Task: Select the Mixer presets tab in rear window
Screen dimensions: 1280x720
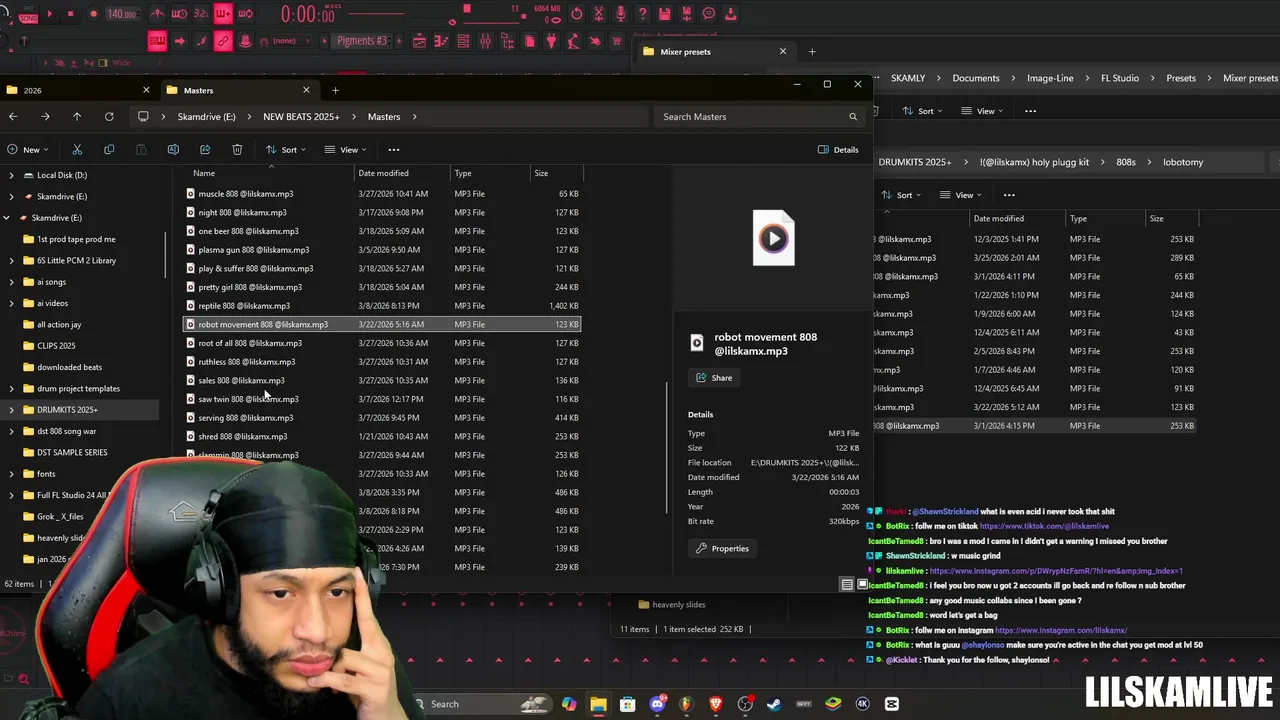Action: pyautogui.click(x=715, y=51)
